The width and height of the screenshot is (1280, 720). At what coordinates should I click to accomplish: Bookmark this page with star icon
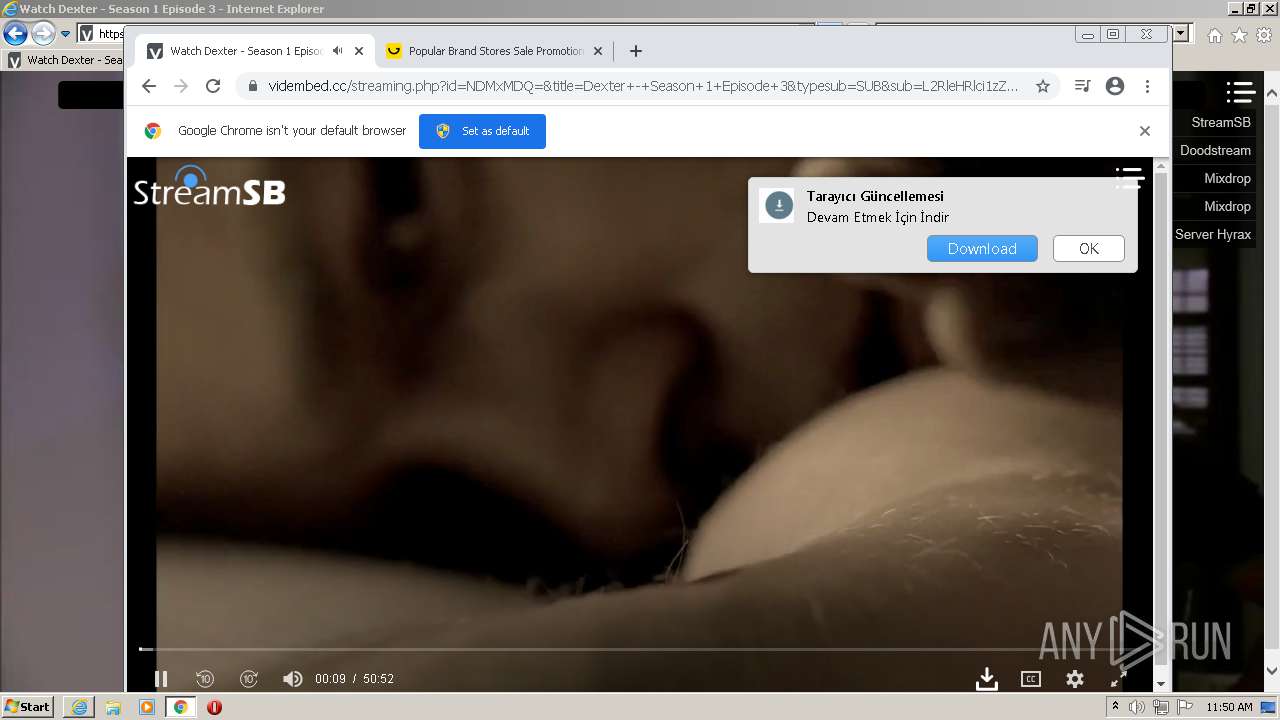pos(1043,86)
